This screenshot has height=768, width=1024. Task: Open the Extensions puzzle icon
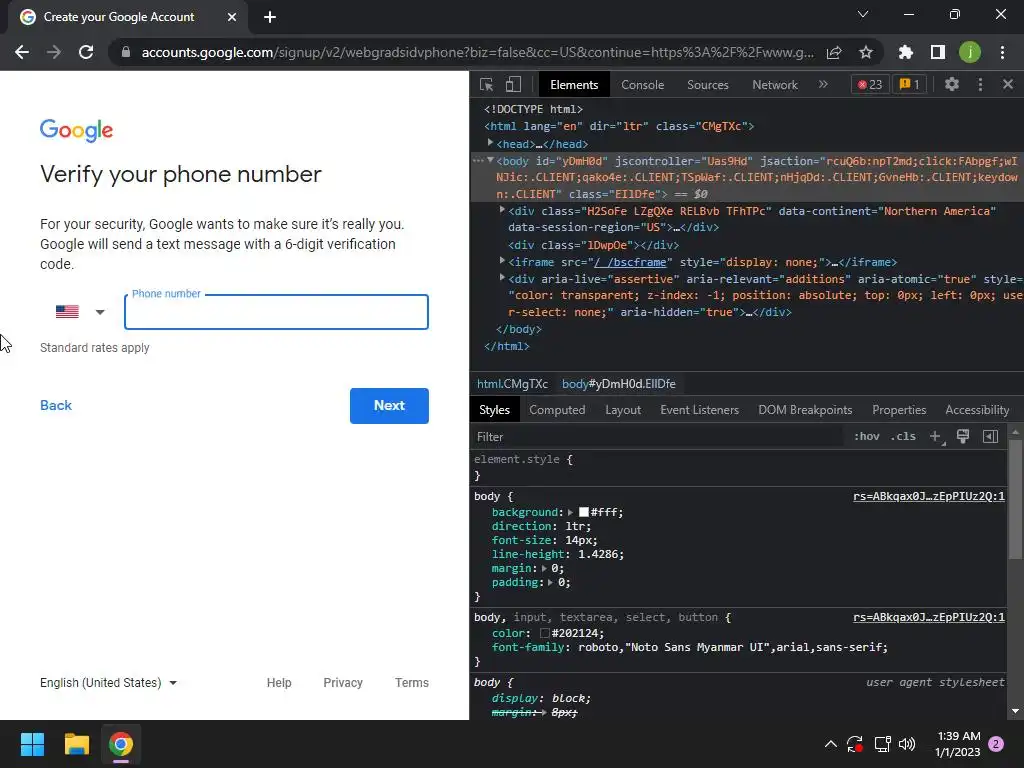pyautogui.click(x=905, y=52)
